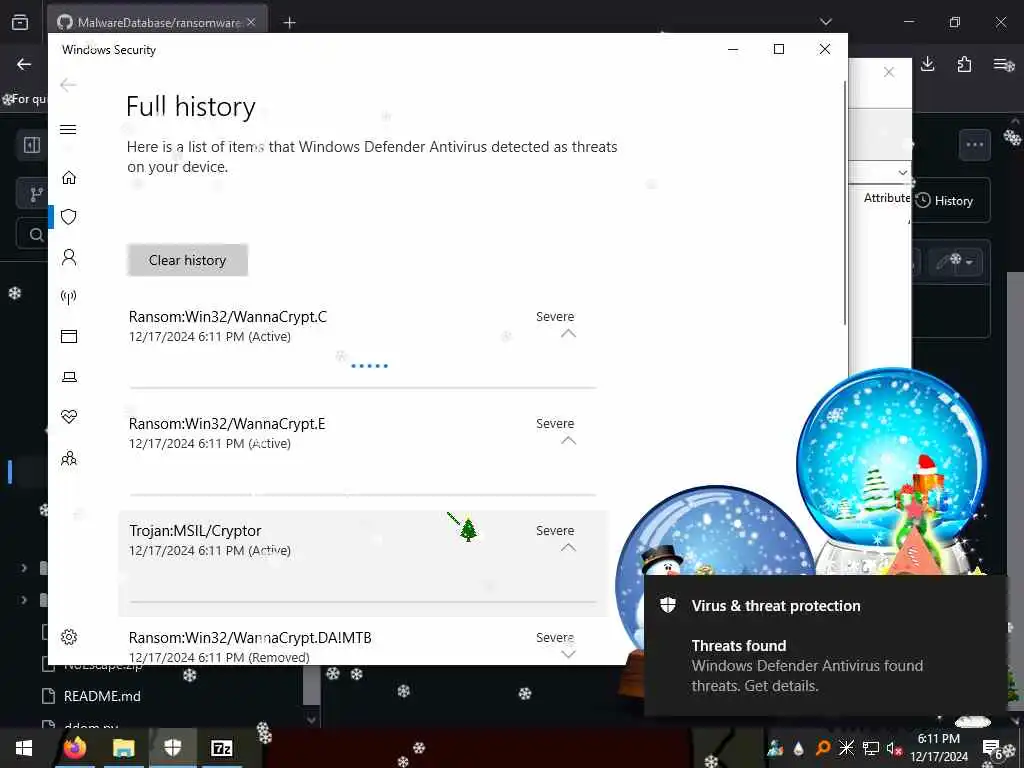The image size is (1024, 768).
Task: Select Ransom:Win32/WannaCrypt.E threat name
Action: (227, 424)
